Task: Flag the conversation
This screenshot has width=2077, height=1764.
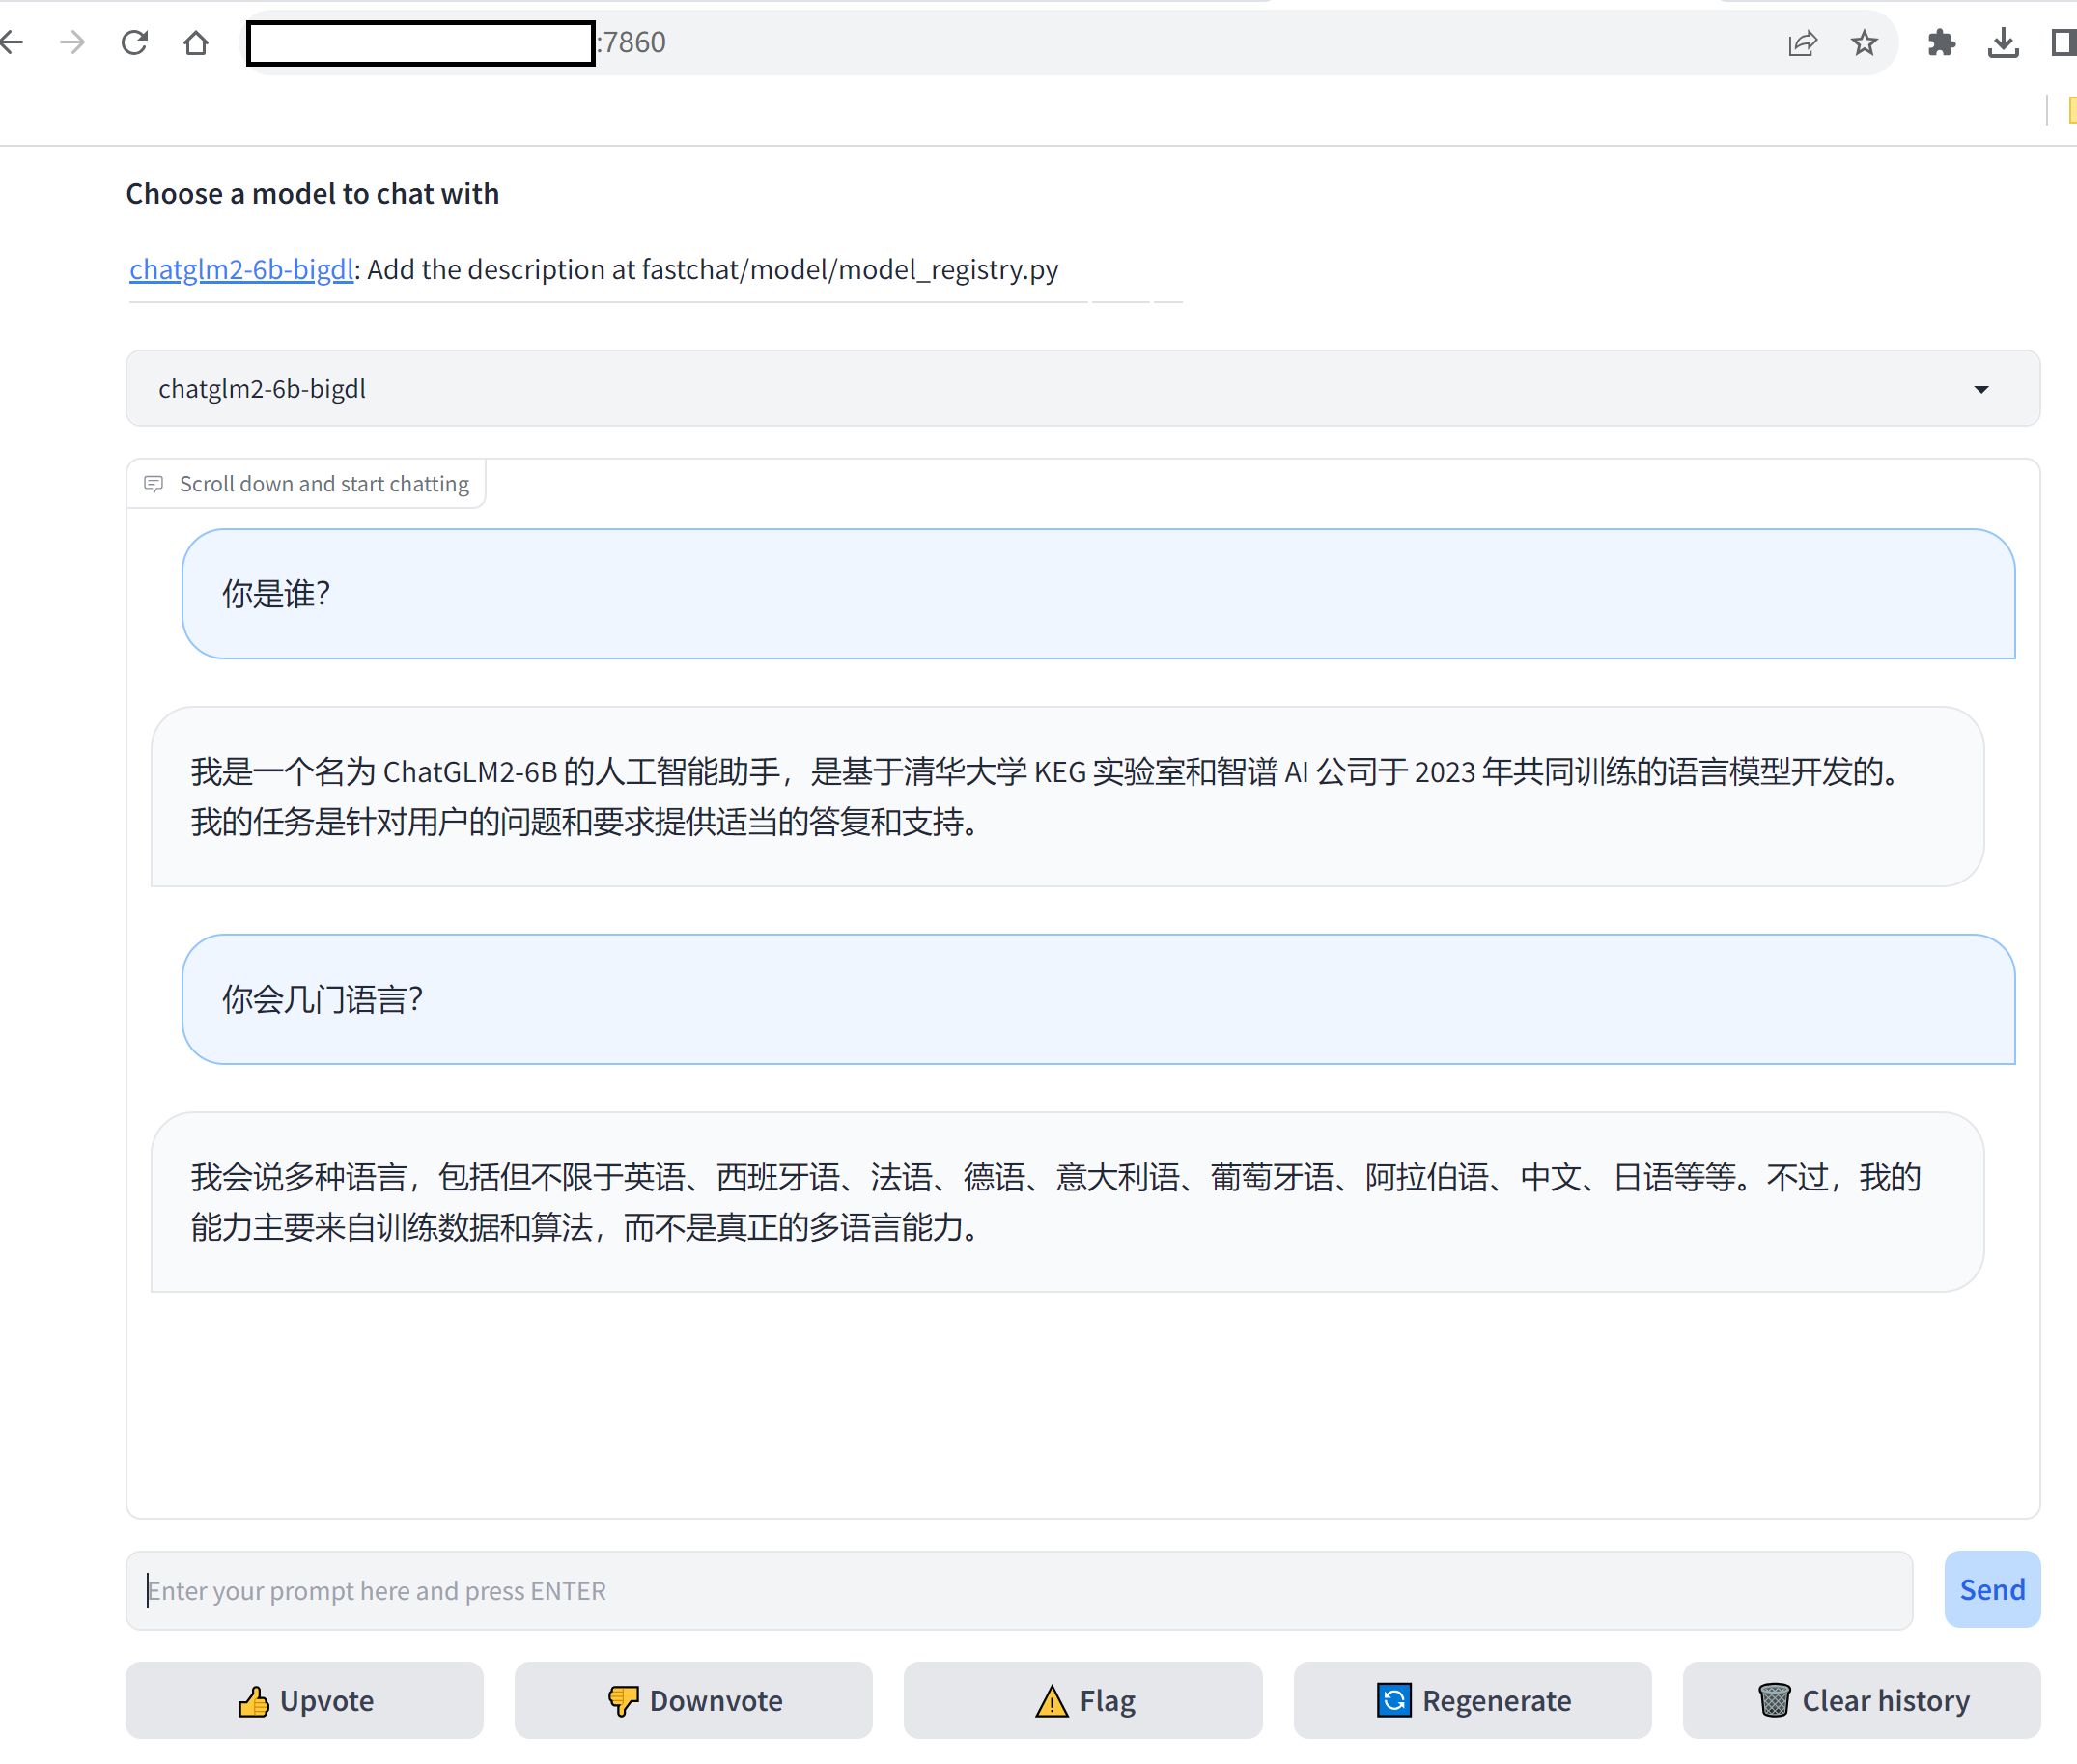Action: [x=1083, y=1700]
